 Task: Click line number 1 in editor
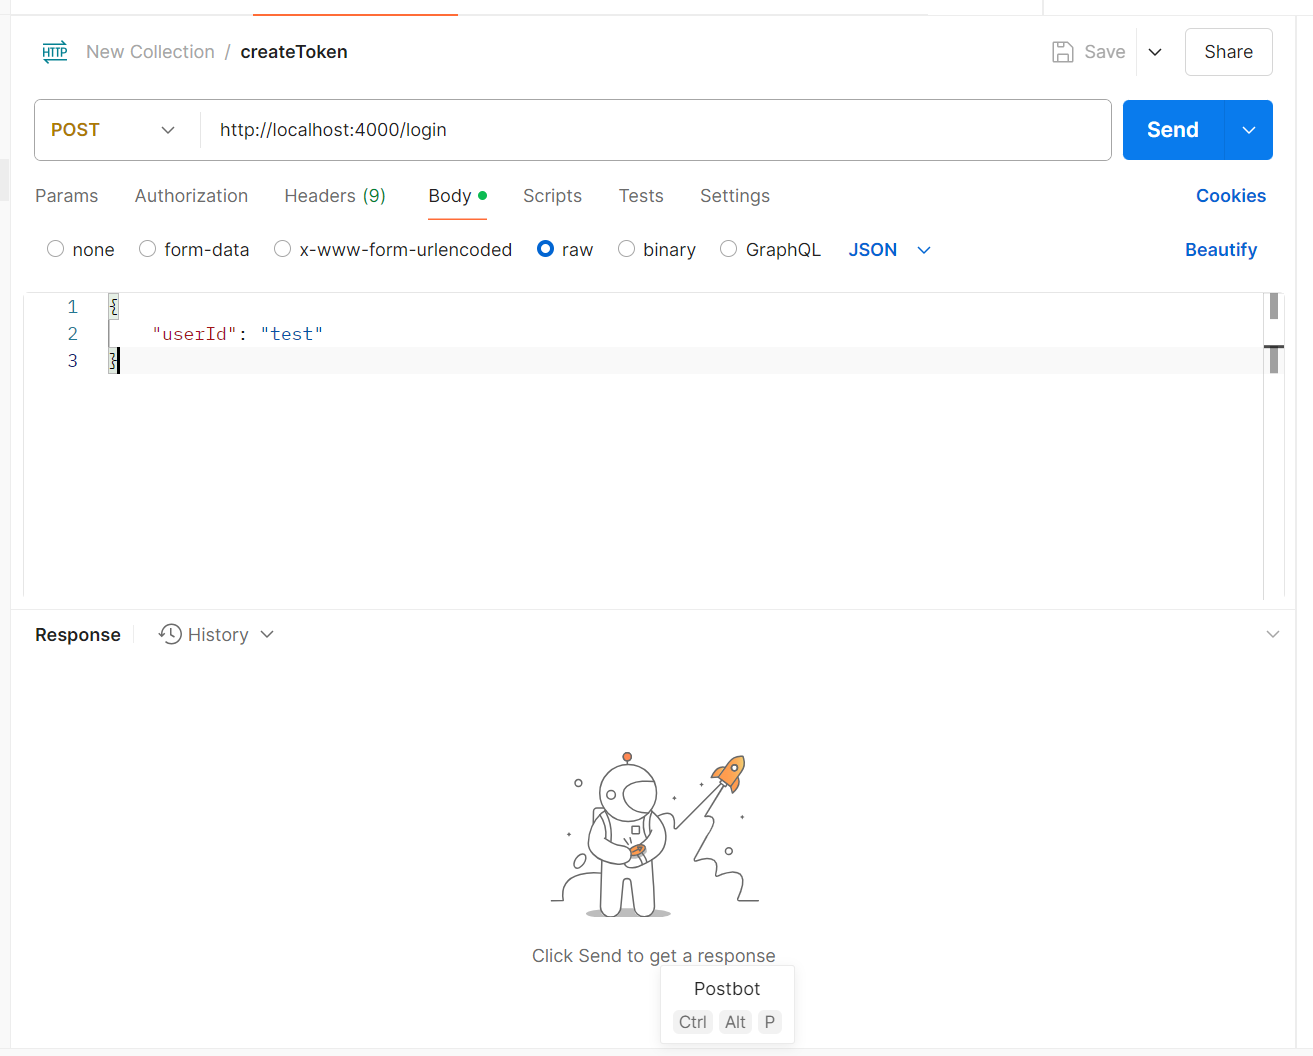coord(72,307)
